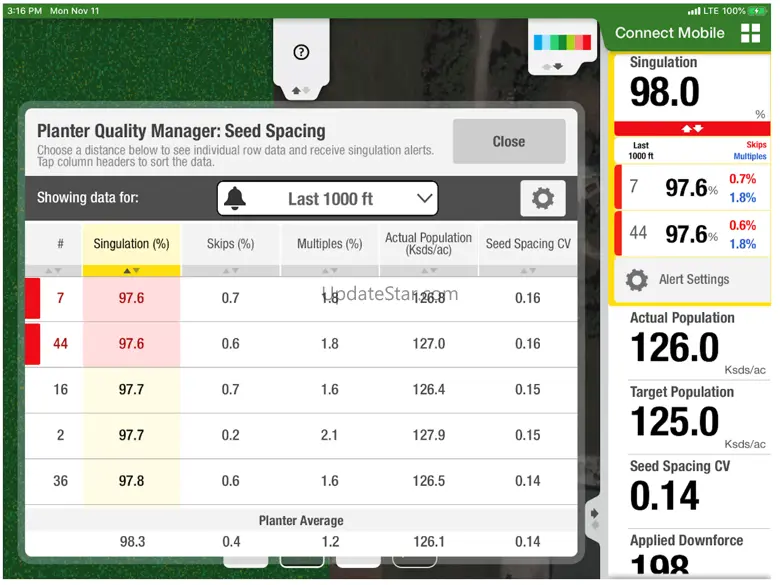This screenshot has width=780, height=585.
Task: Open the Seed Spacing CV 0.14 tile
Action: [692, 490]
